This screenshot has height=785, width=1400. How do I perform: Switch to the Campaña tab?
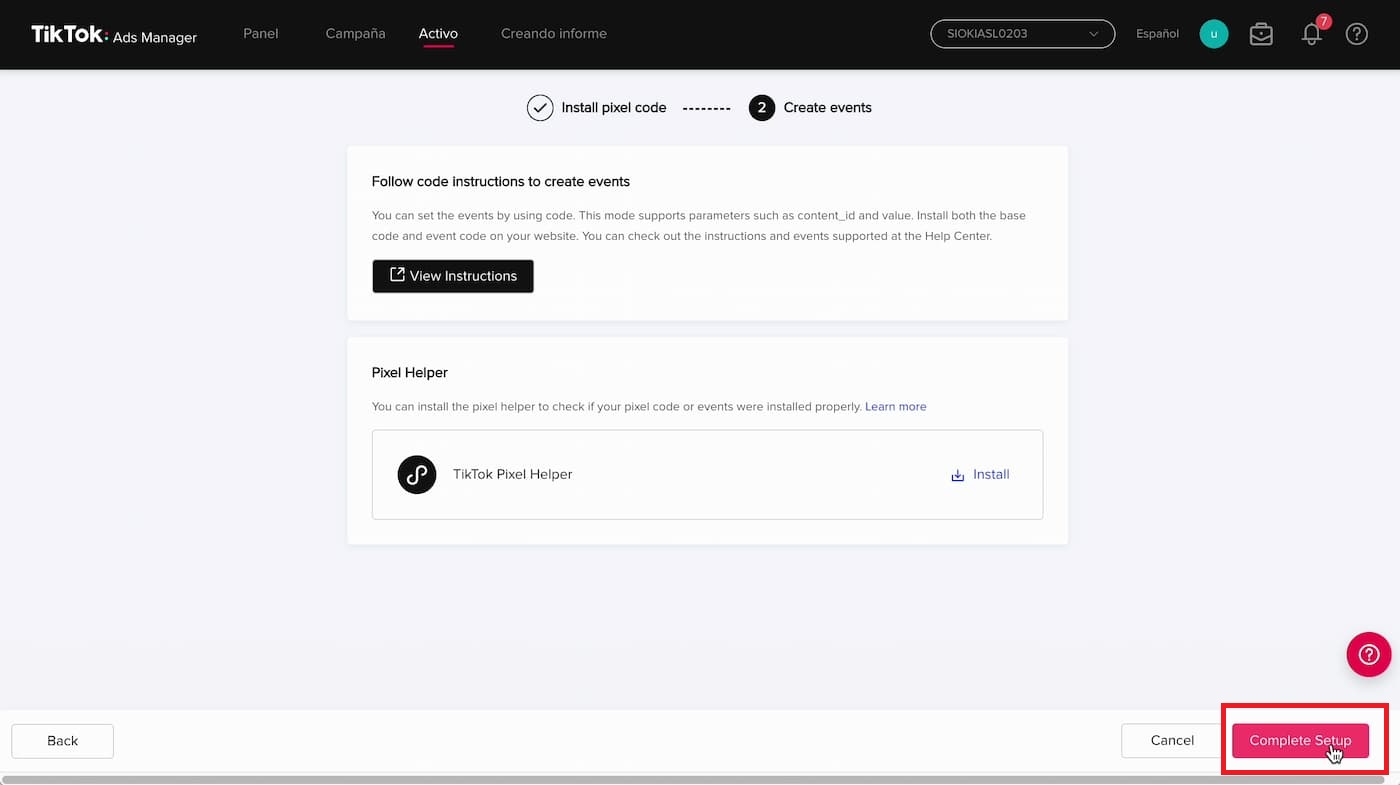[355, 34]
